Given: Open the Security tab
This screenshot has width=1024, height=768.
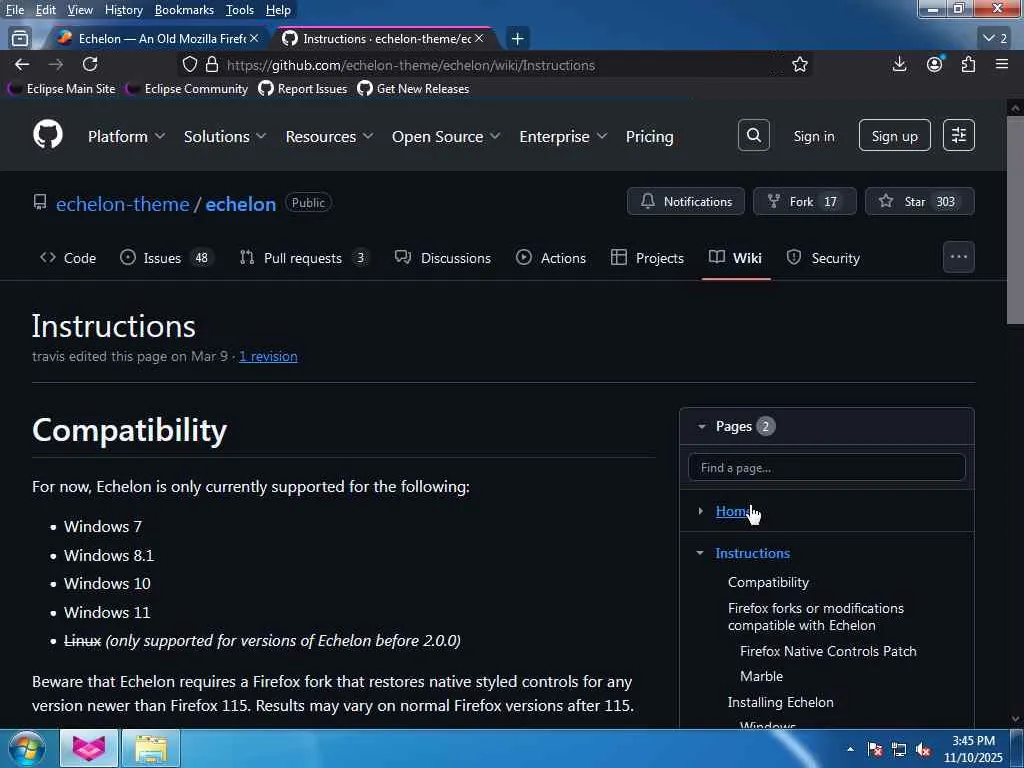Looking at the screenshot, I should pos(824,258).
